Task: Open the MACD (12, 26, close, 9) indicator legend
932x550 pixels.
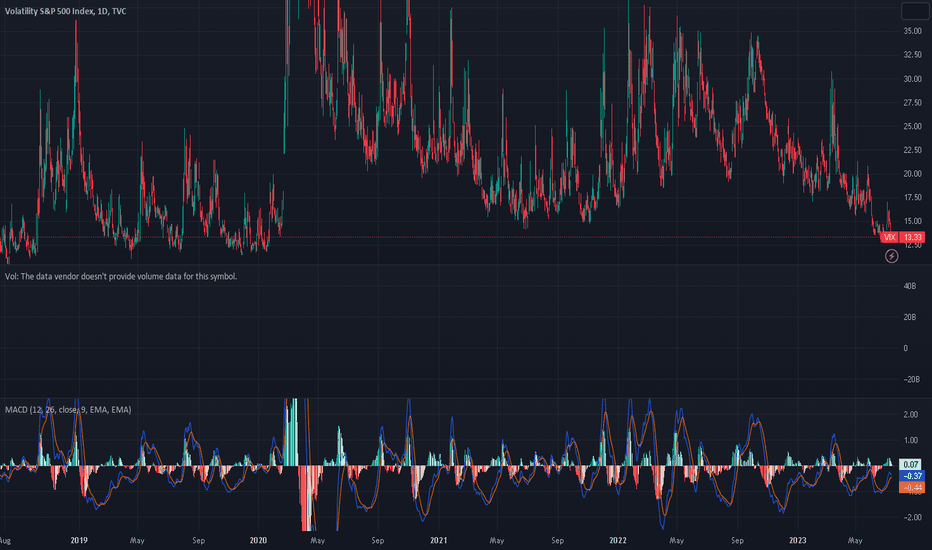Action: (x=68, y=410)
